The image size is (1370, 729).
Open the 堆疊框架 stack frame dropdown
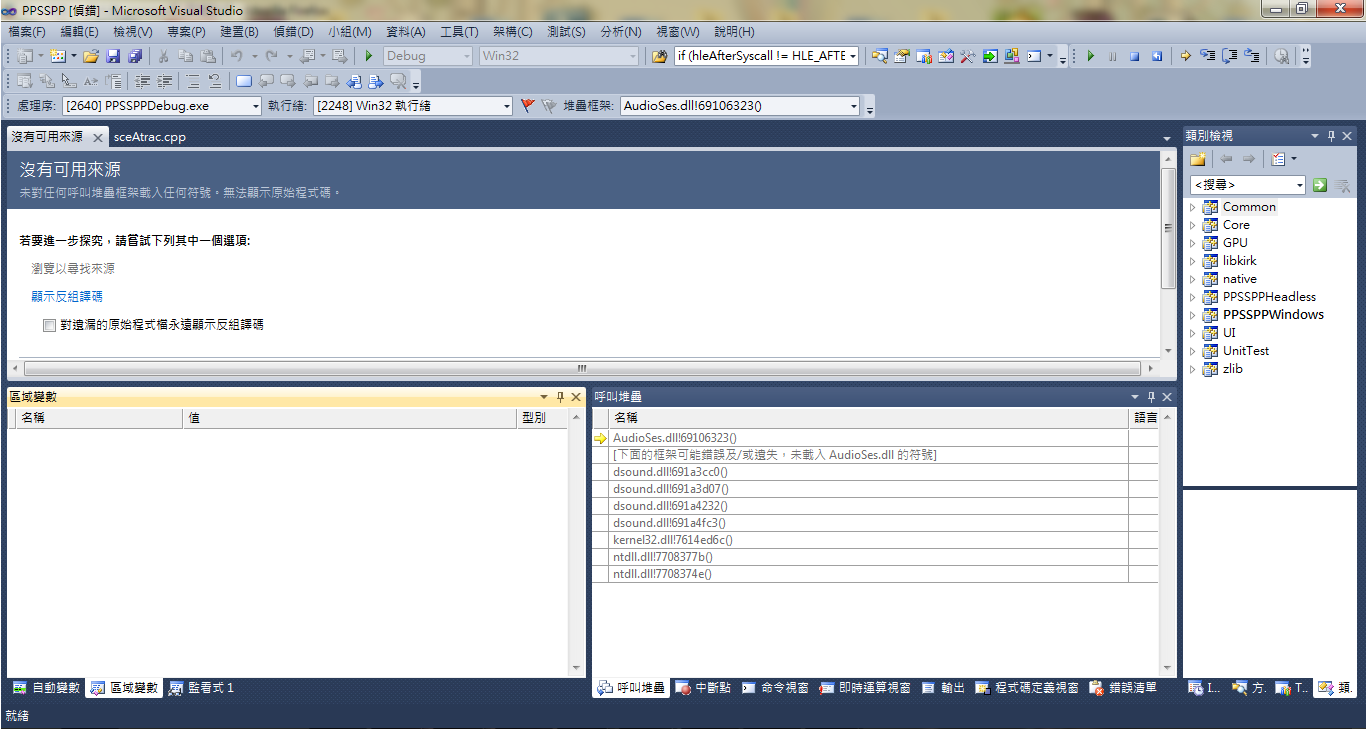tap(853, 106)
